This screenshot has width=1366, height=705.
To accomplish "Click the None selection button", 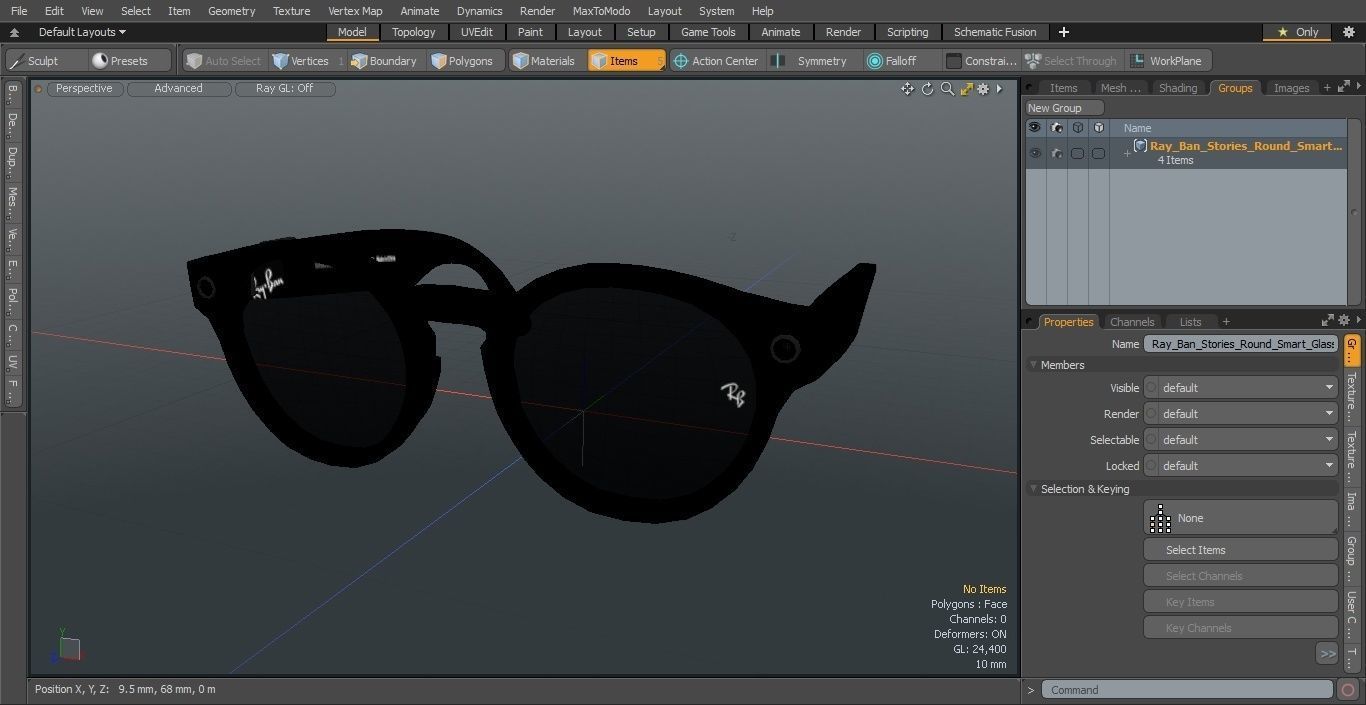I will 1240,518.
